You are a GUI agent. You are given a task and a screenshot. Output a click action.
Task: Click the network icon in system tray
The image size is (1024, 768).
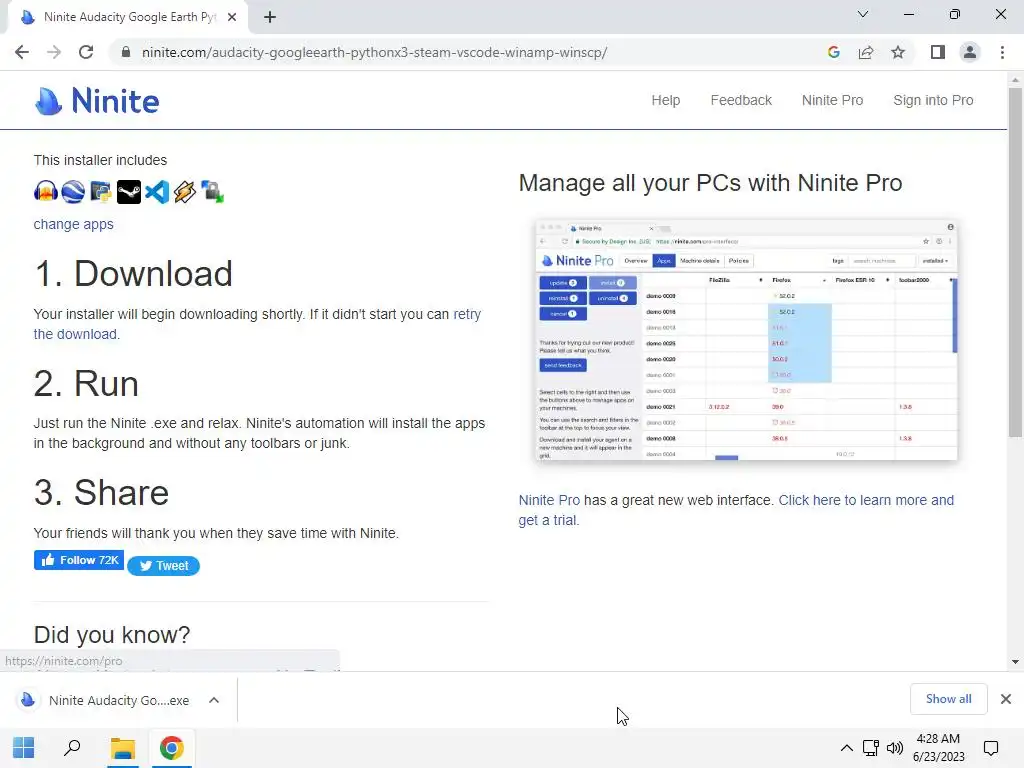(871, 748)
